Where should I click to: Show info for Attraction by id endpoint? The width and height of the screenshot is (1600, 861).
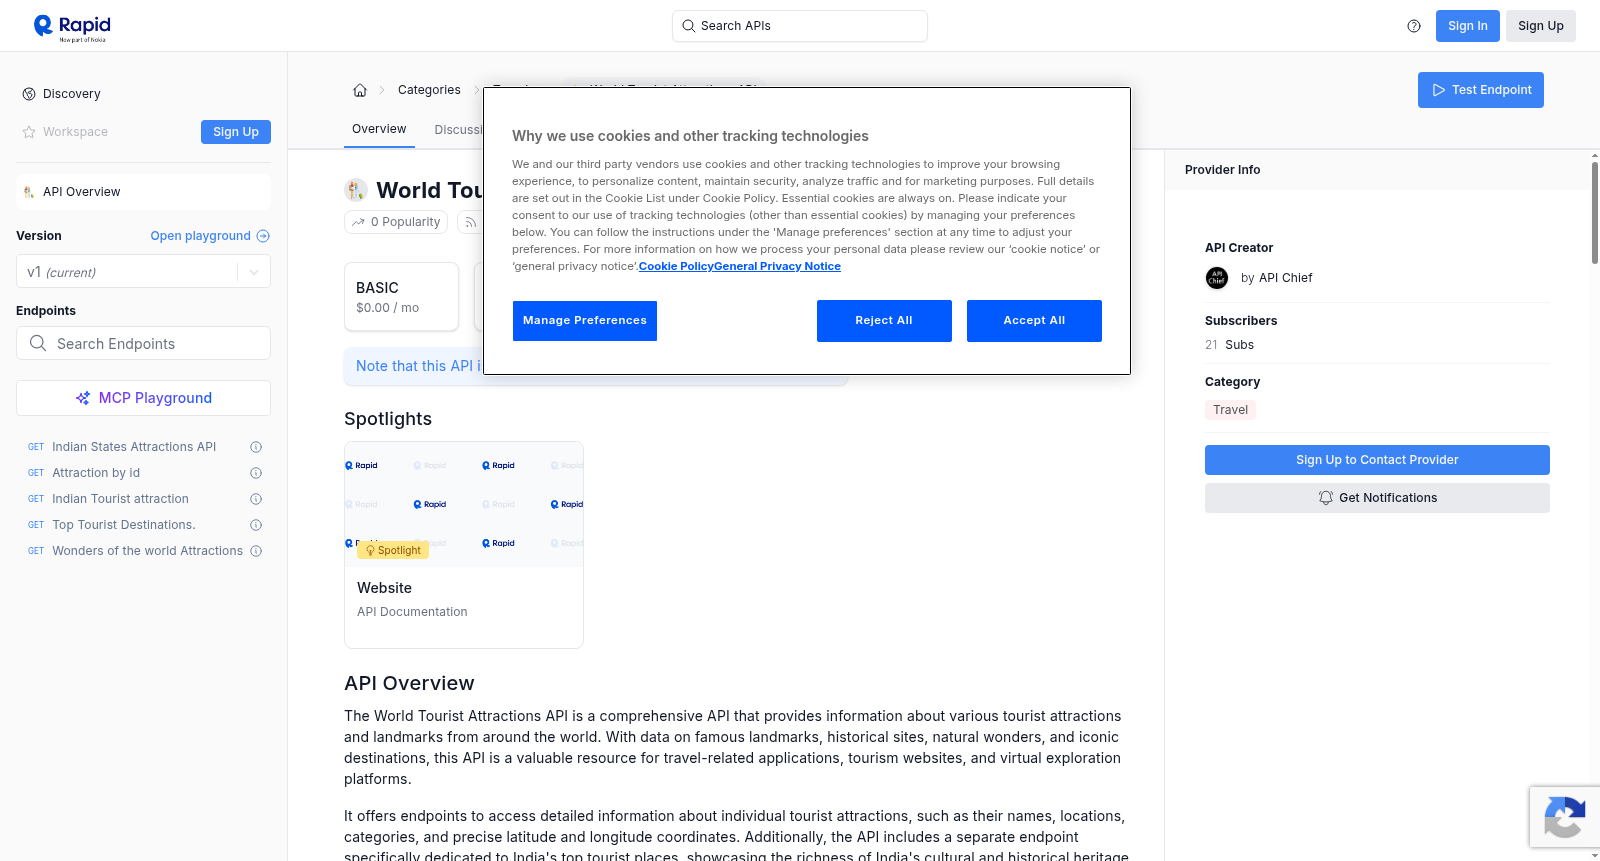point(256,473)
